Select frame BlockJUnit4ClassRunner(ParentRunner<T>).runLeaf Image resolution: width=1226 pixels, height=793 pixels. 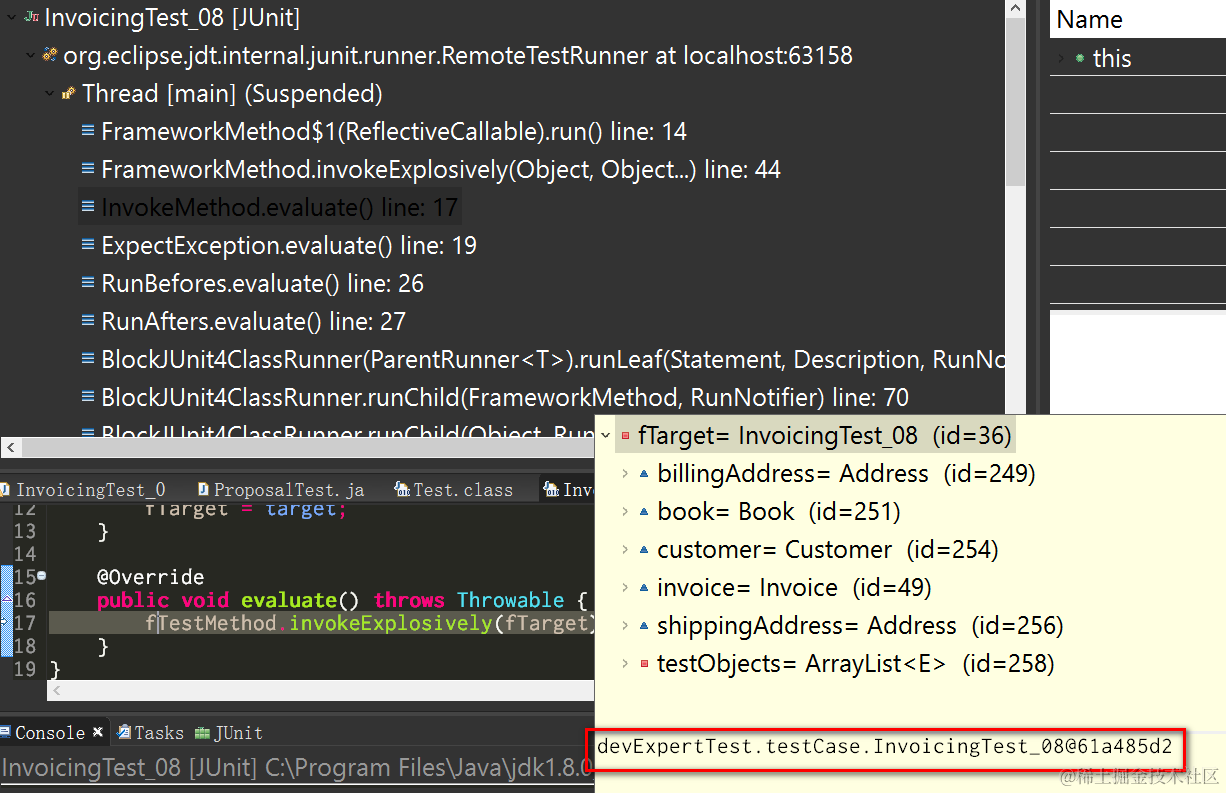click(x=553, y=360)
